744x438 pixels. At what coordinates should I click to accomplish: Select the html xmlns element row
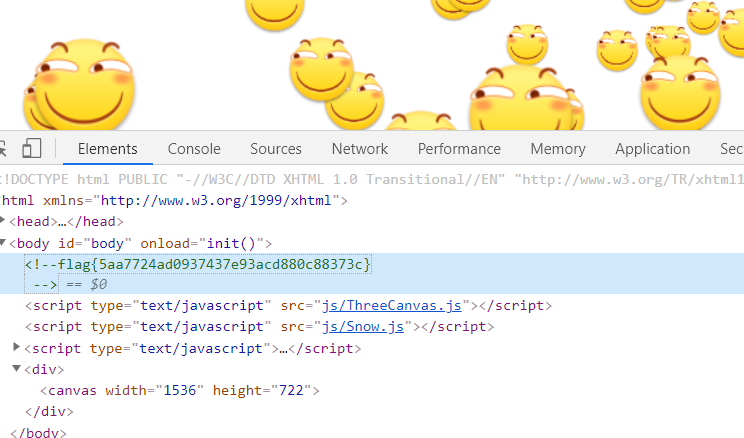(175, 201)
